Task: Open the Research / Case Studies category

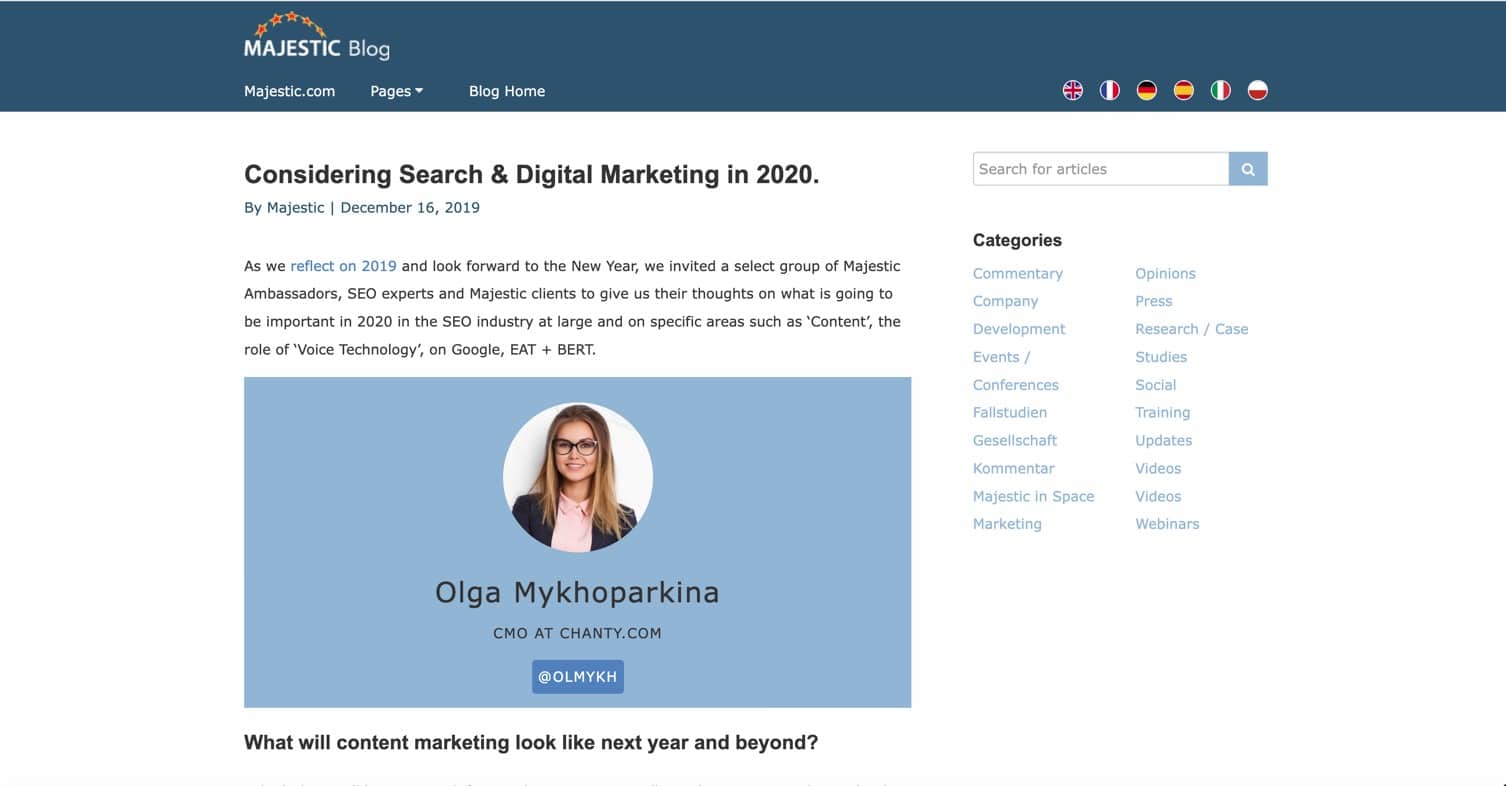Action: pos(1191,343)
